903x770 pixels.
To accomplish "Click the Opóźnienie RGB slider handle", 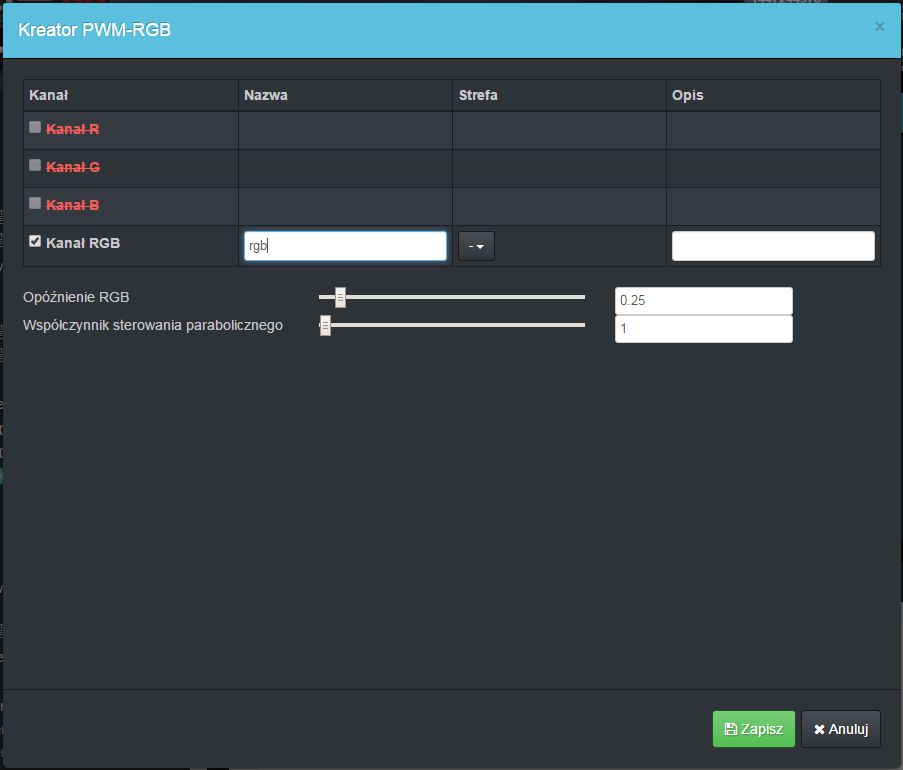I will 340,297.
